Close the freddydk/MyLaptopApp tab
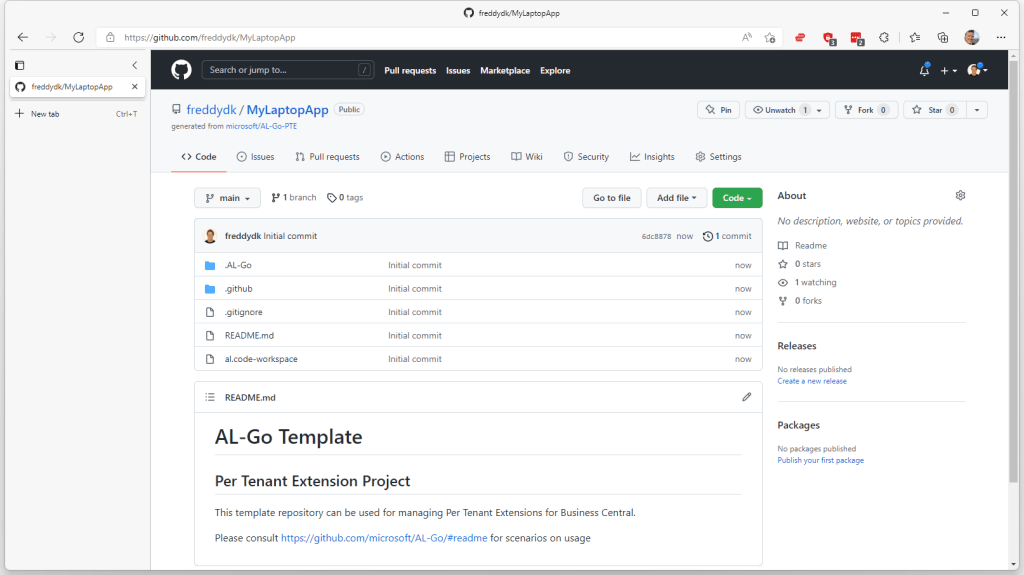This screenshot has height=575, width=1024. (135, 86)
